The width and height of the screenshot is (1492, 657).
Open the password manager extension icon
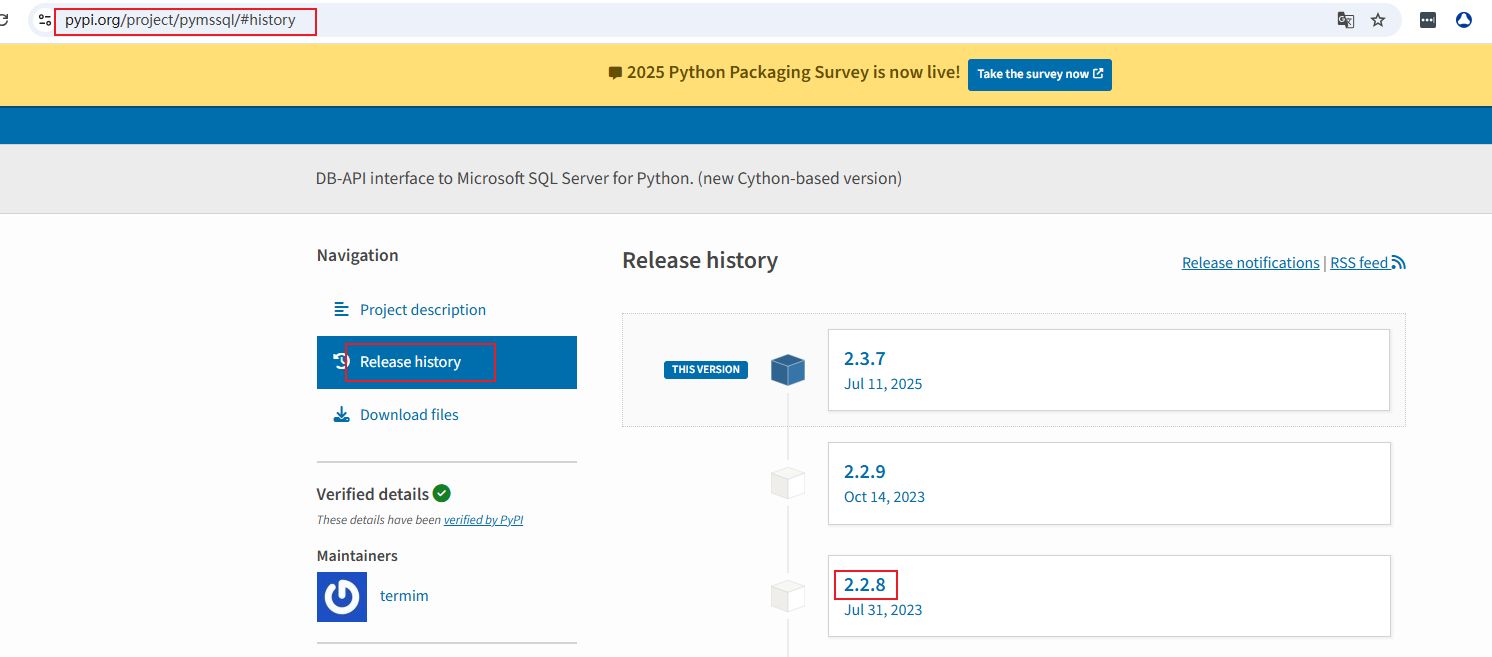pos(1428,20)
